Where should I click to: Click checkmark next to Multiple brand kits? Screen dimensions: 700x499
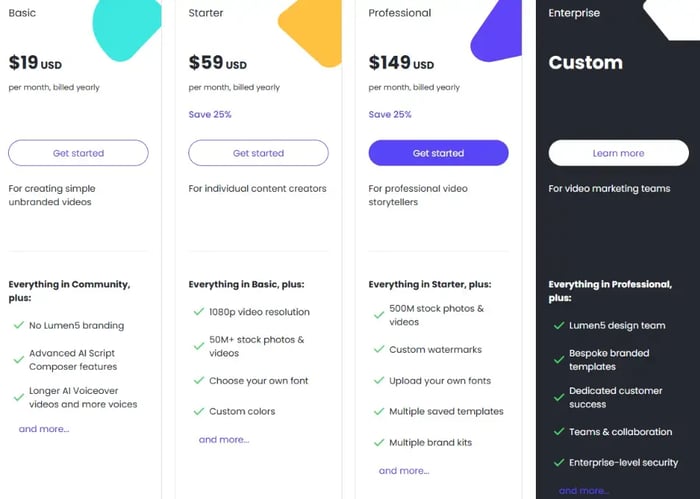[379, 442]
